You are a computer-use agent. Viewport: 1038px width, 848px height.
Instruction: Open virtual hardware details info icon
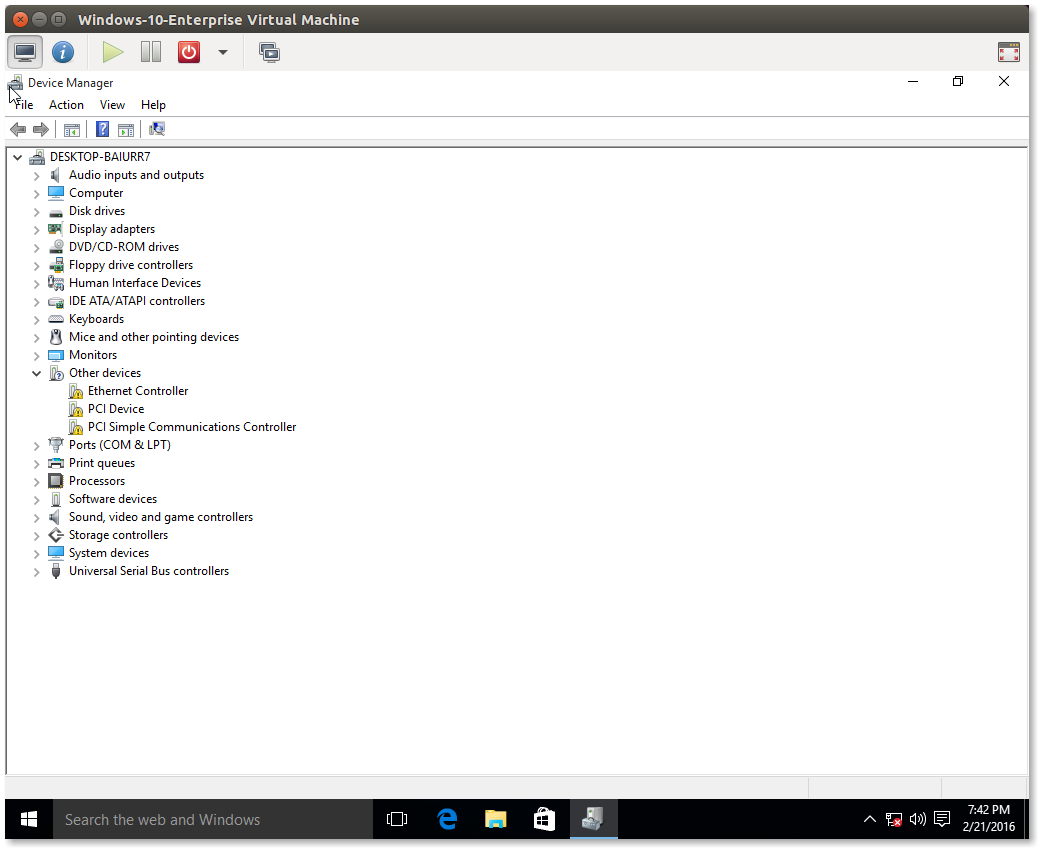63,52
